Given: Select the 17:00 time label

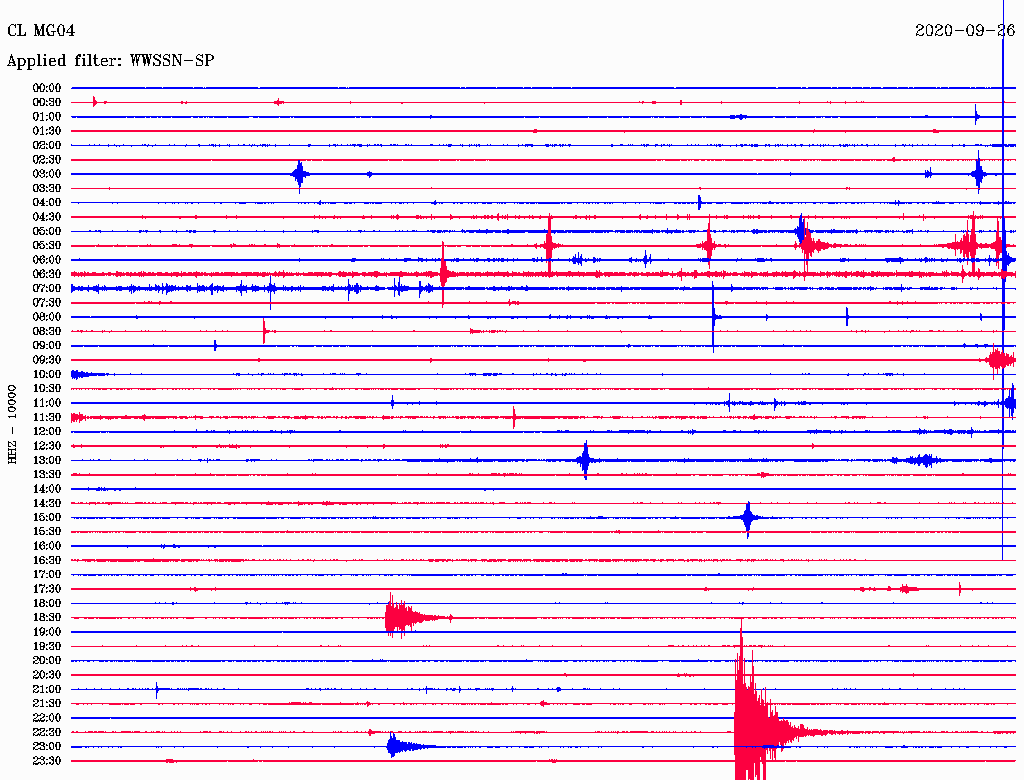Looking at the screenshot, I should (x=47, y=575).
